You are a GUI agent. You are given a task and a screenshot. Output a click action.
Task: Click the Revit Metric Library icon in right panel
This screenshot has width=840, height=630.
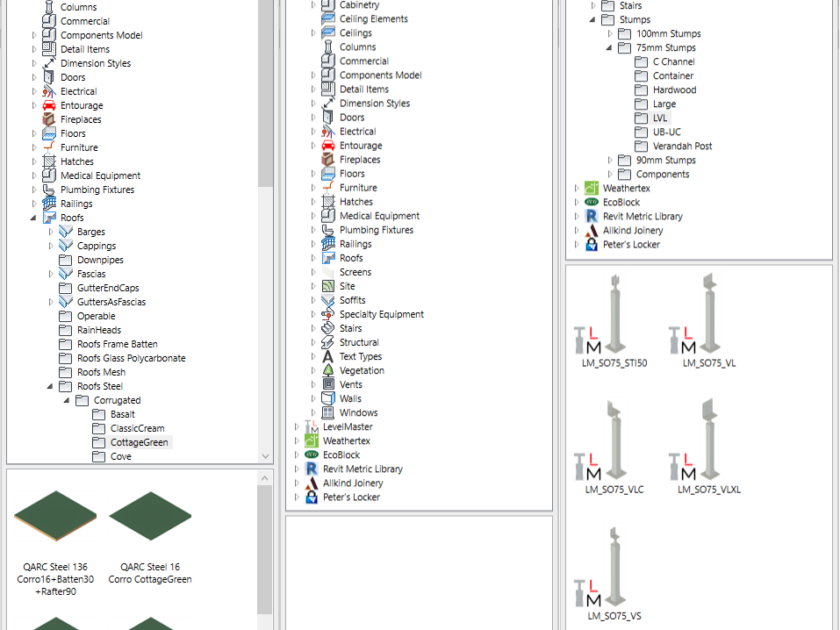(x=591, y=216)
